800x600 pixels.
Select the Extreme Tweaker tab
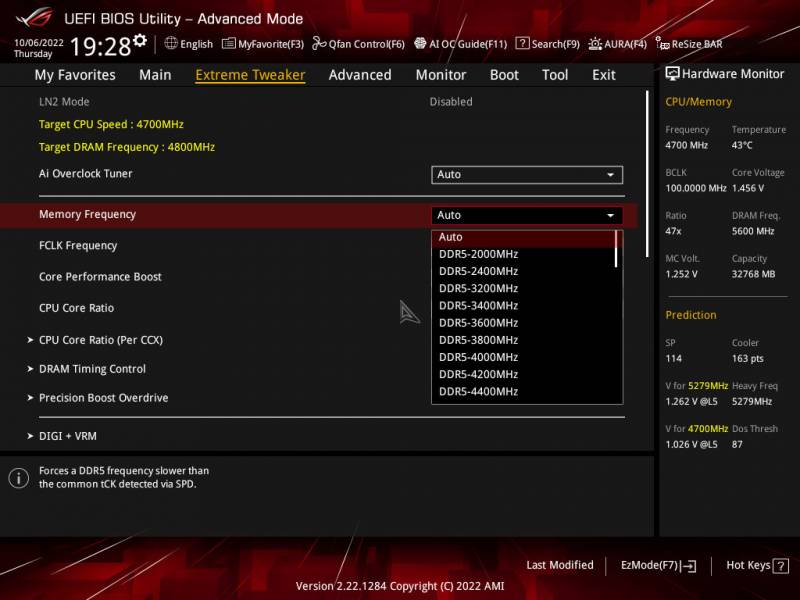tap(250, 75)
